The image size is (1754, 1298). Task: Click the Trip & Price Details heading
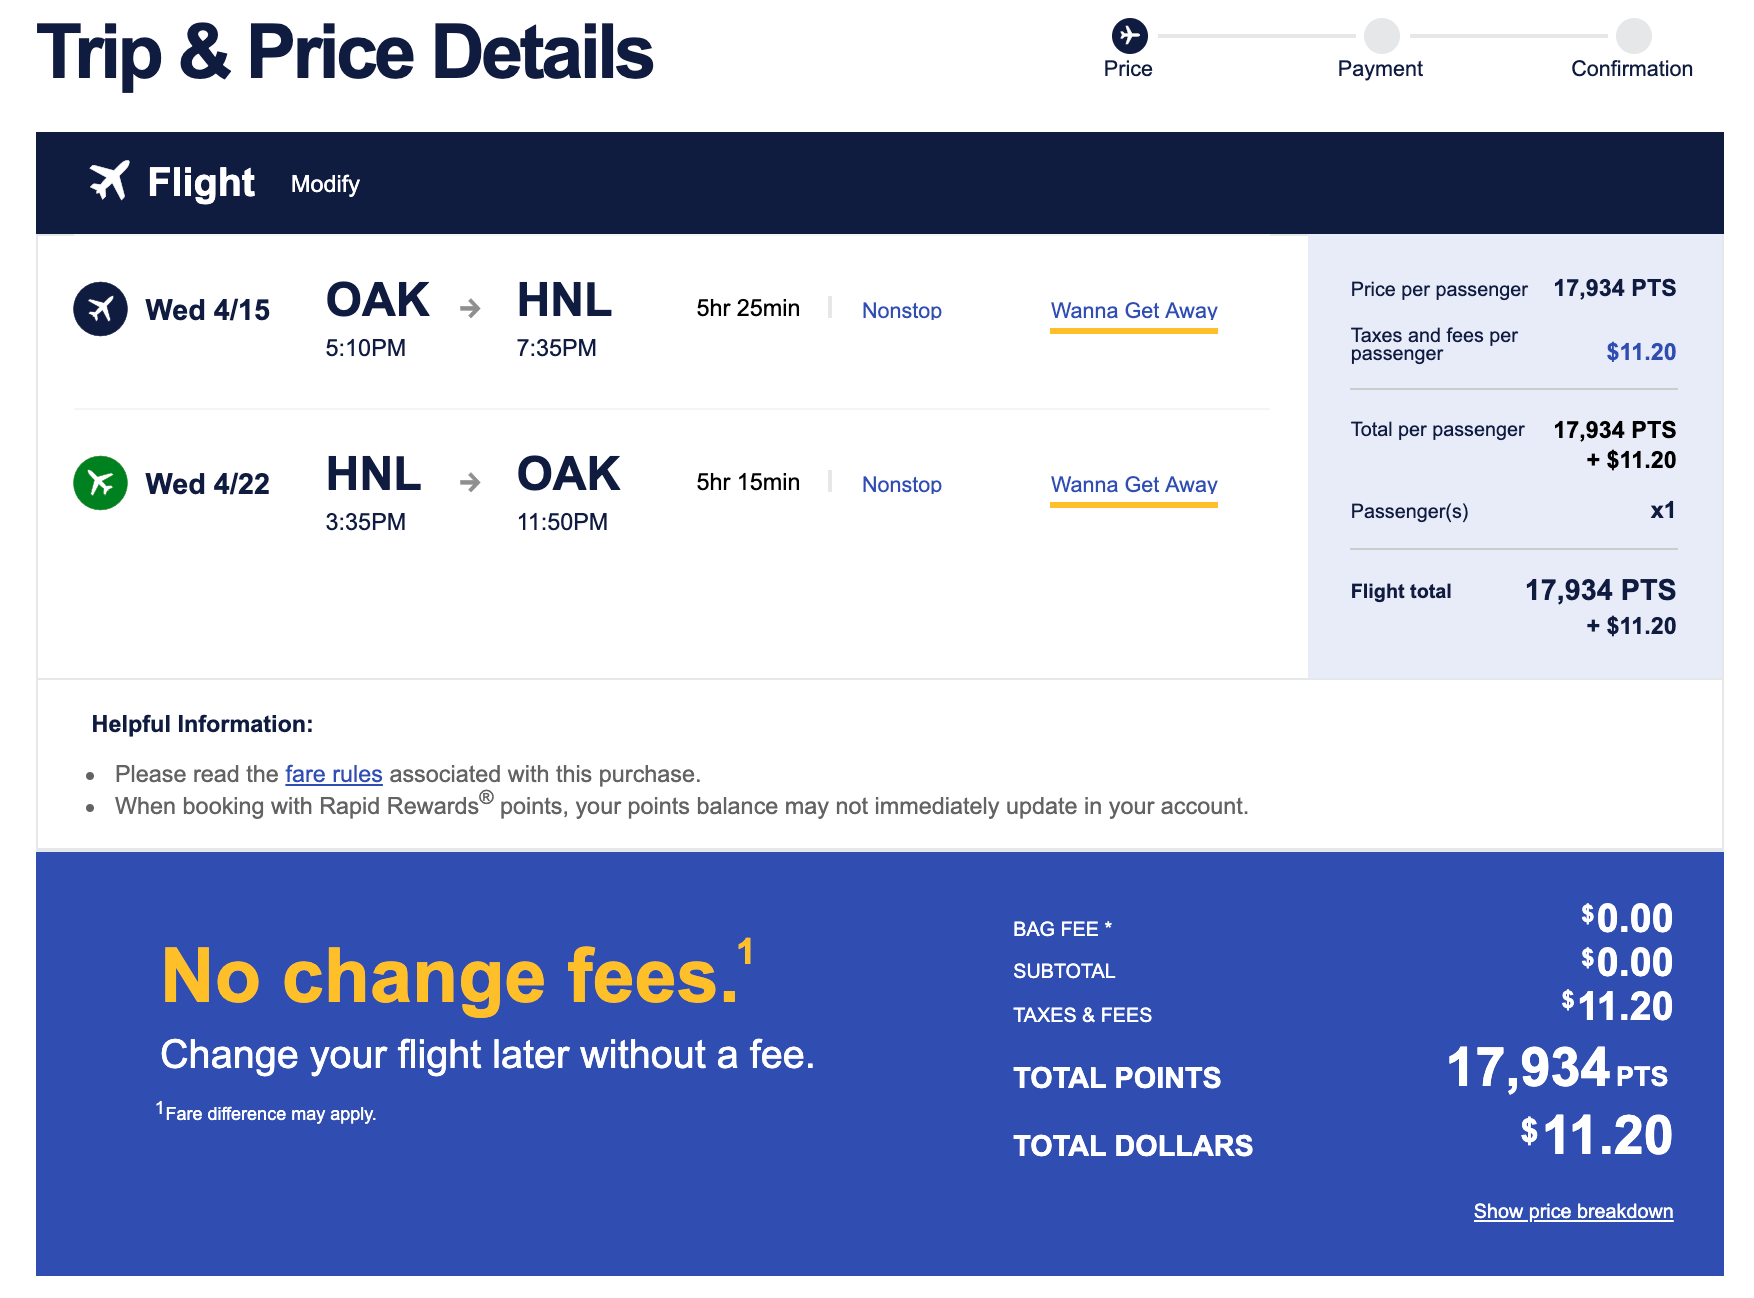pyautogui.click(x=345, y=54)
